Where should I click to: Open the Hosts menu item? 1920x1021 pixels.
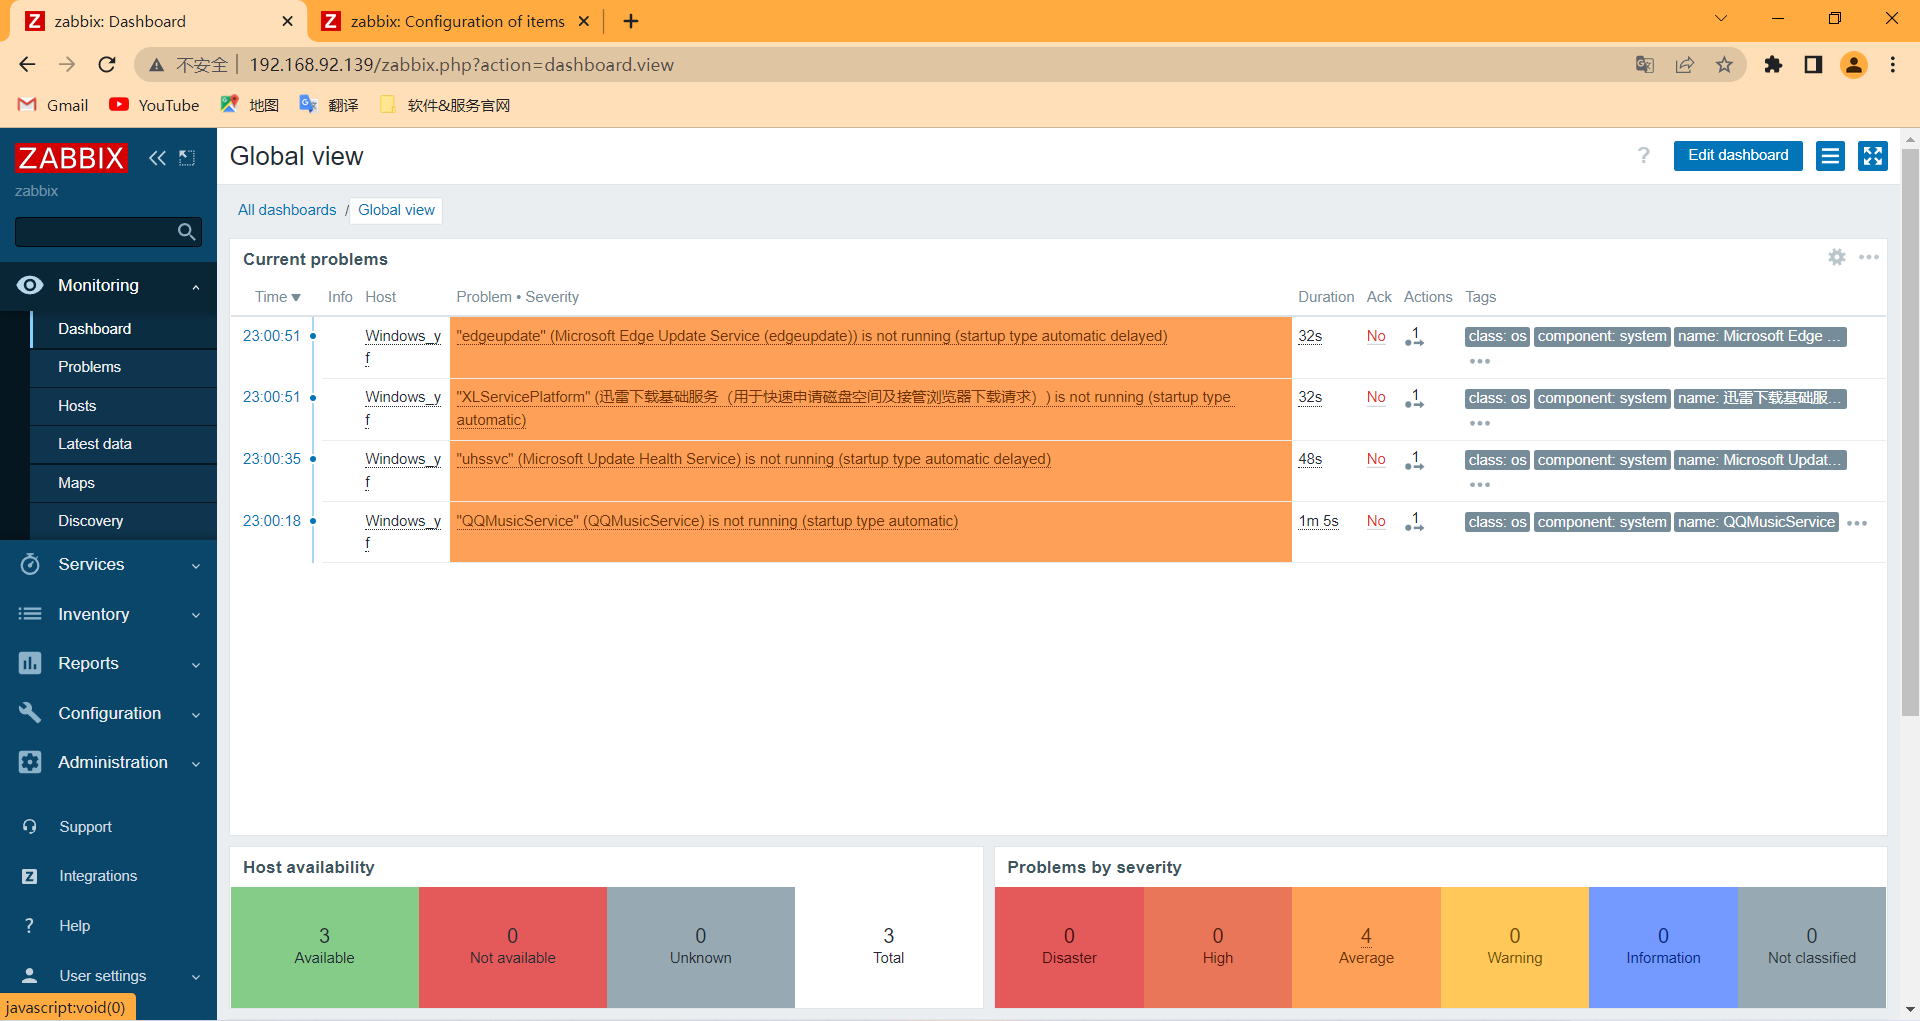124,406
